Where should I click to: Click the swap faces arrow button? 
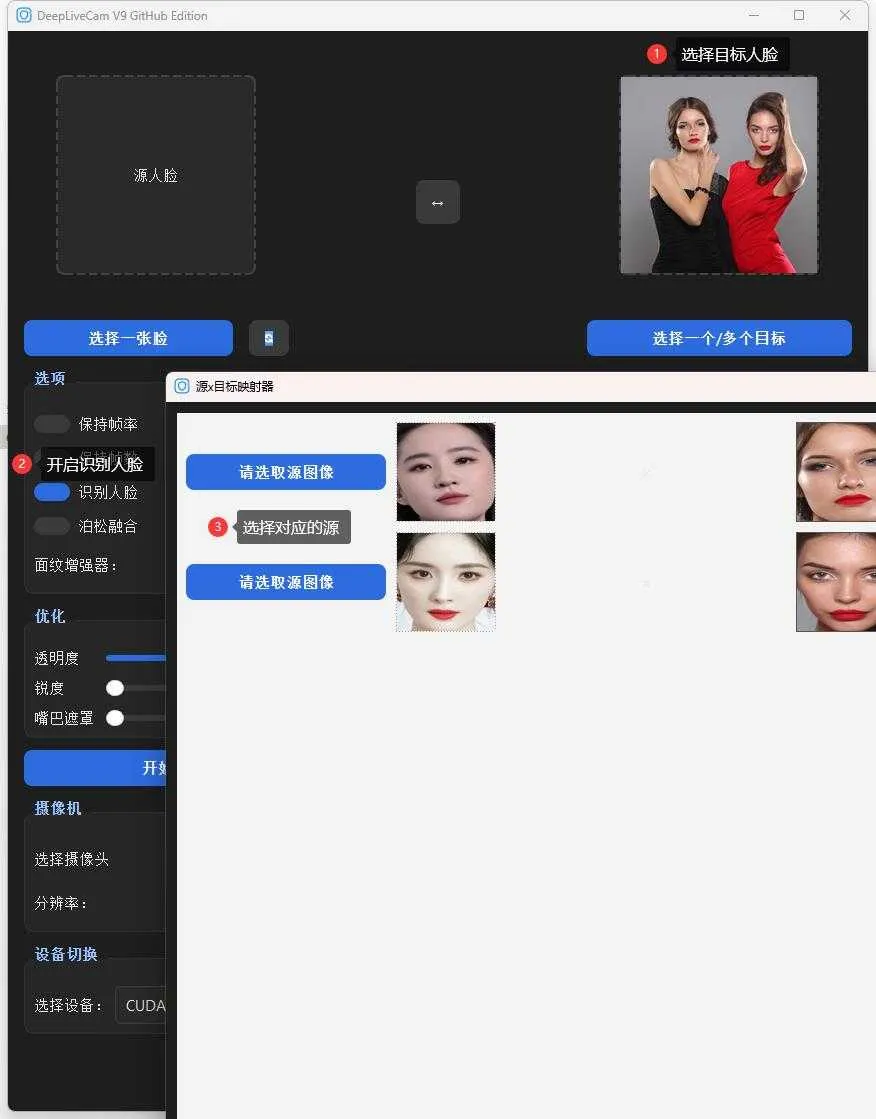pos(438,203)
